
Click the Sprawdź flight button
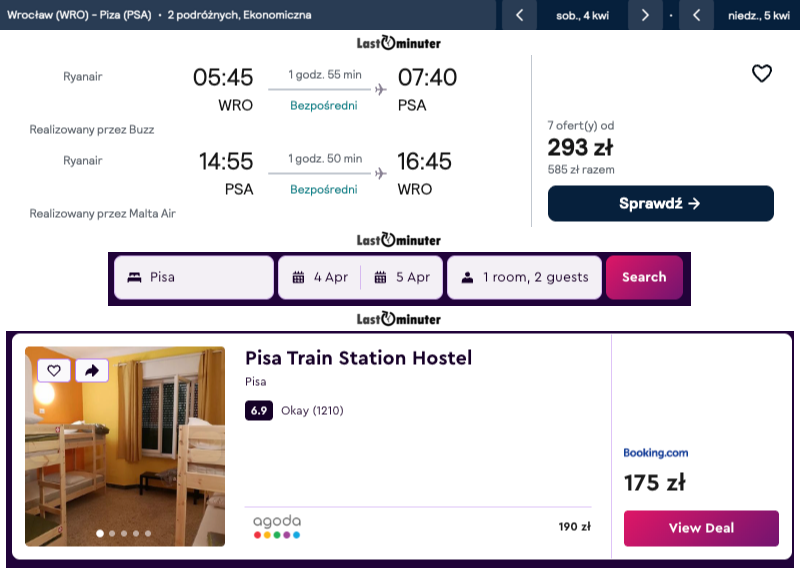[660, 203]
